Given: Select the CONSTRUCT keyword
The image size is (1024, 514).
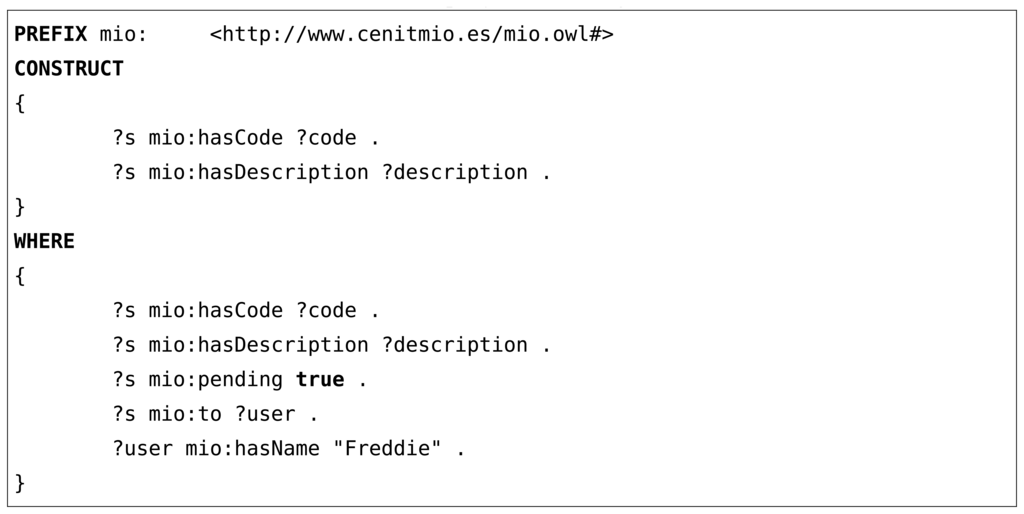Looking at the screenshot, I should click(69, 69).
